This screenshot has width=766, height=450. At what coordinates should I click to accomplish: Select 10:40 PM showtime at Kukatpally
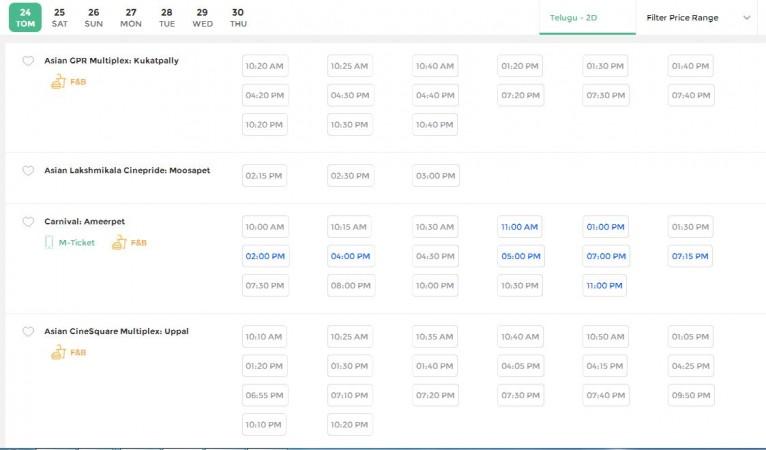(x=435, y=125)
